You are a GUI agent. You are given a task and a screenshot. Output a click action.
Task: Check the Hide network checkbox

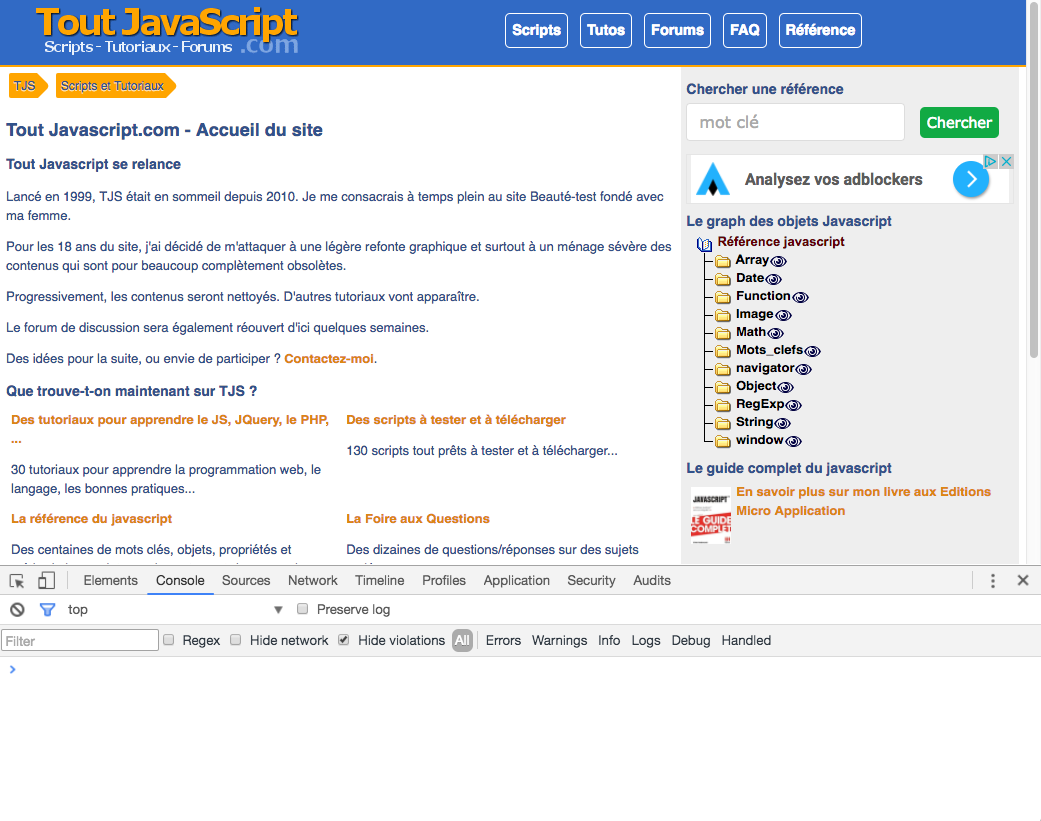pos(236,640)
